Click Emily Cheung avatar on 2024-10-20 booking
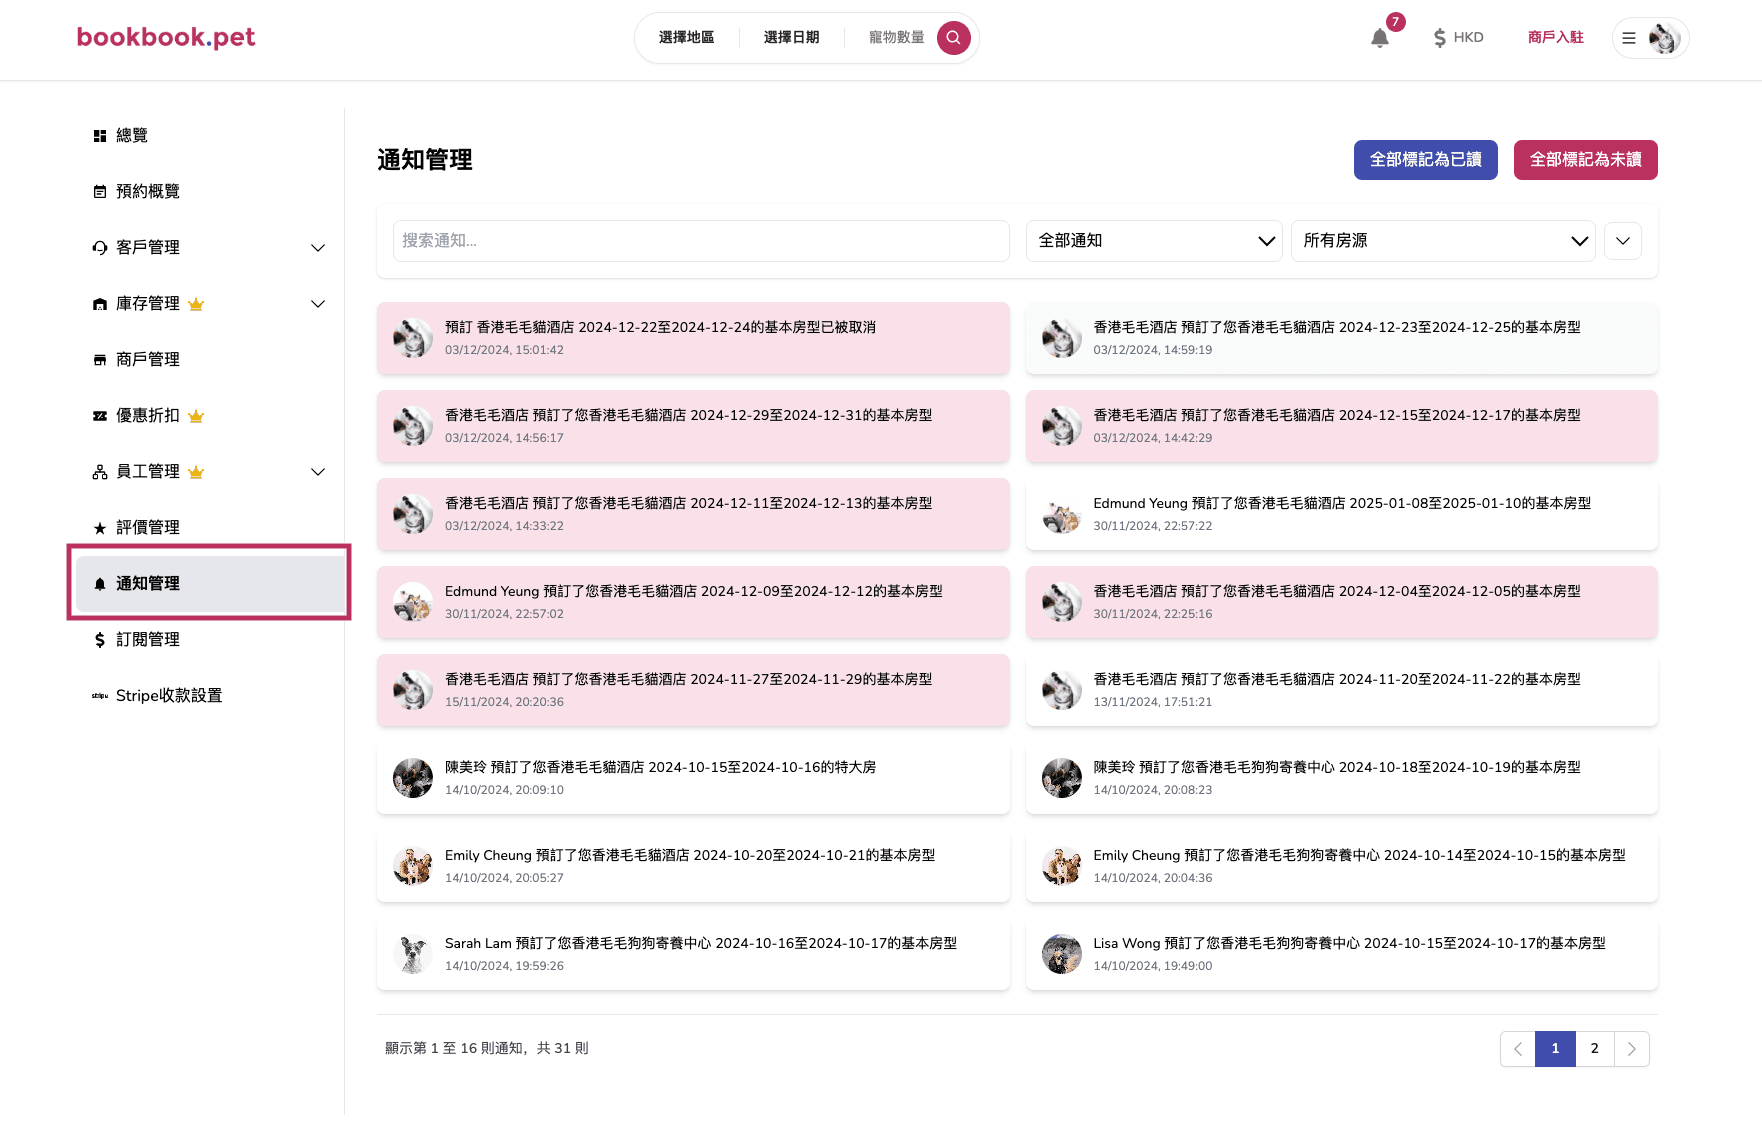The width and height of the screenshot is (1762, 1138). [413, 866]
